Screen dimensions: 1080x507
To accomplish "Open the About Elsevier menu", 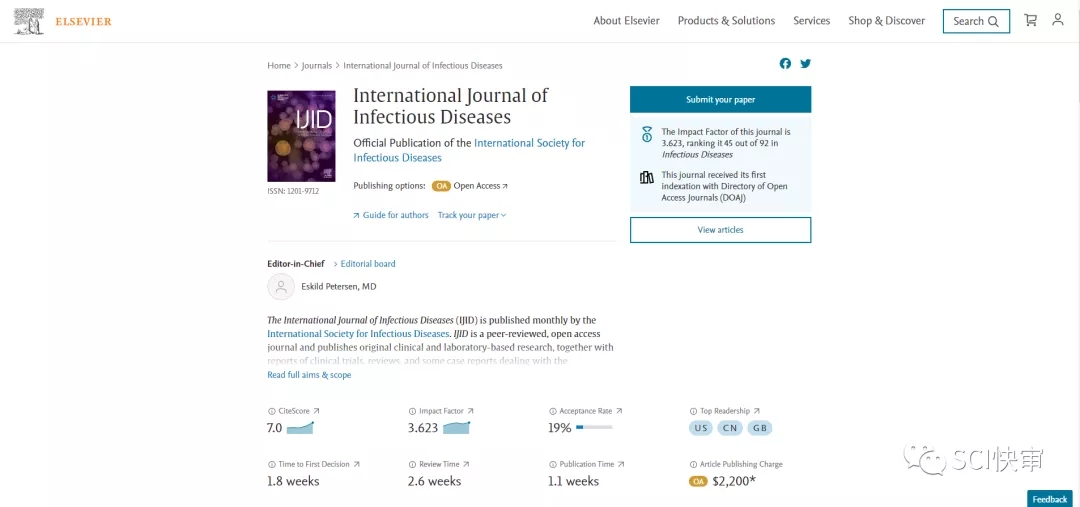I will click(626, 21).
